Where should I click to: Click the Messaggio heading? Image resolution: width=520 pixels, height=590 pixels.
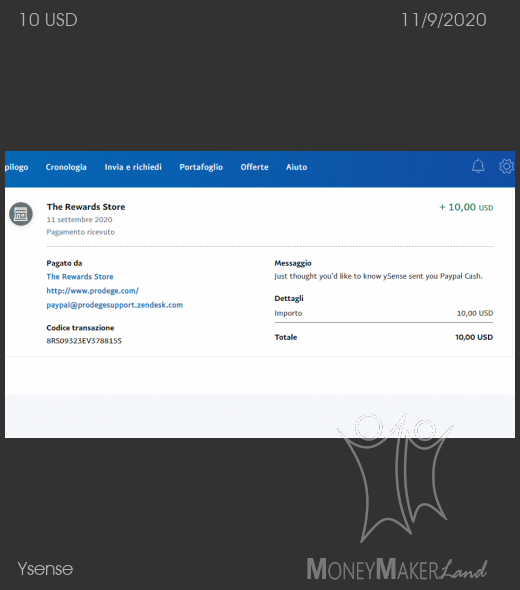293,263
